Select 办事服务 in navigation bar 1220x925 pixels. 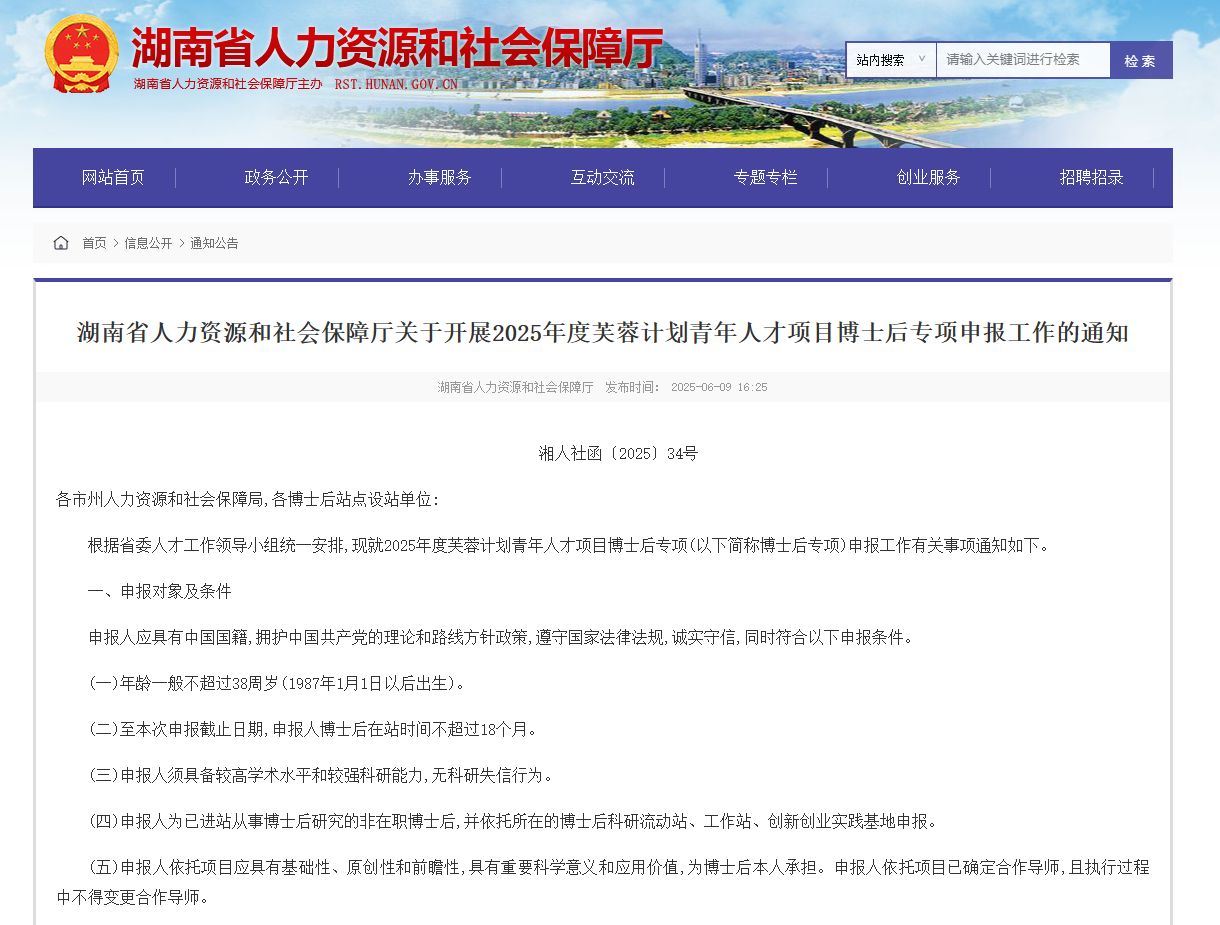(x=439, y=178)
